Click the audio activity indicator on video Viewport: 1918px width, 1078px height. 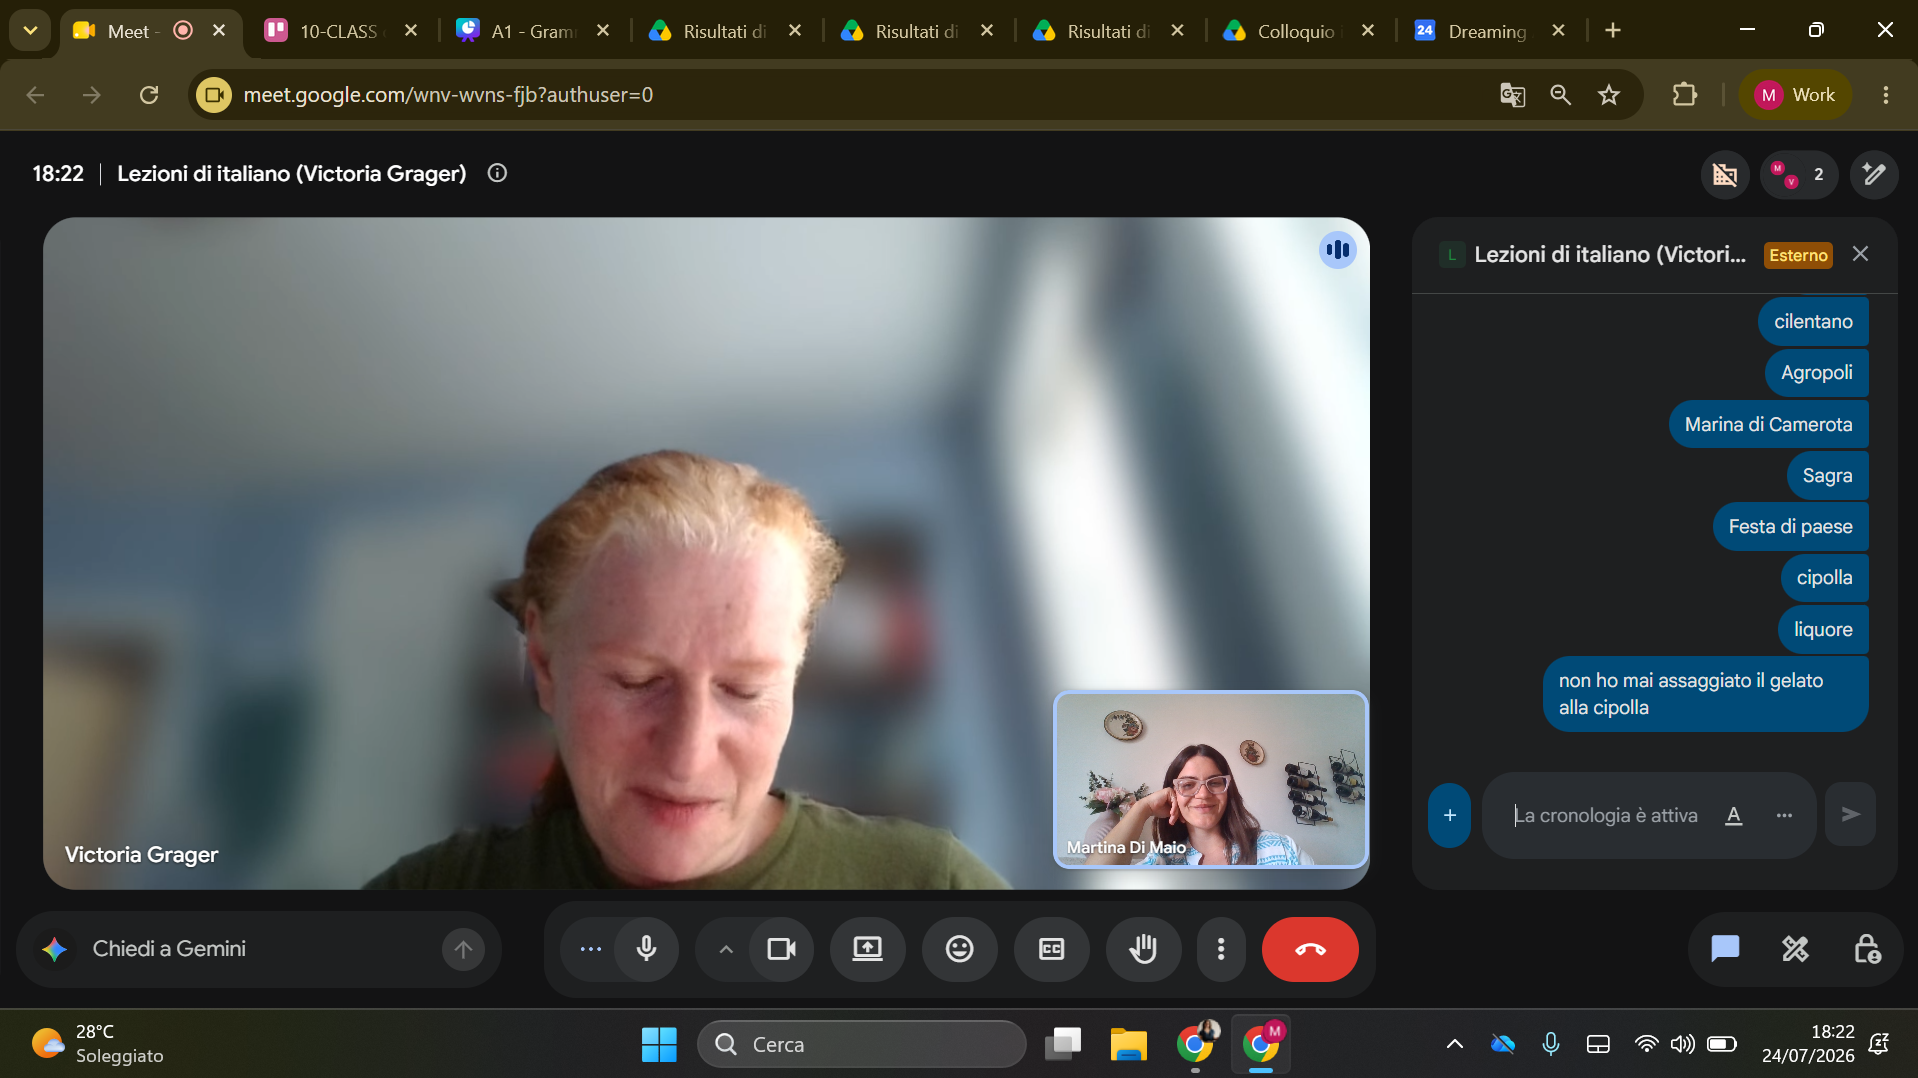[1338, 250]
